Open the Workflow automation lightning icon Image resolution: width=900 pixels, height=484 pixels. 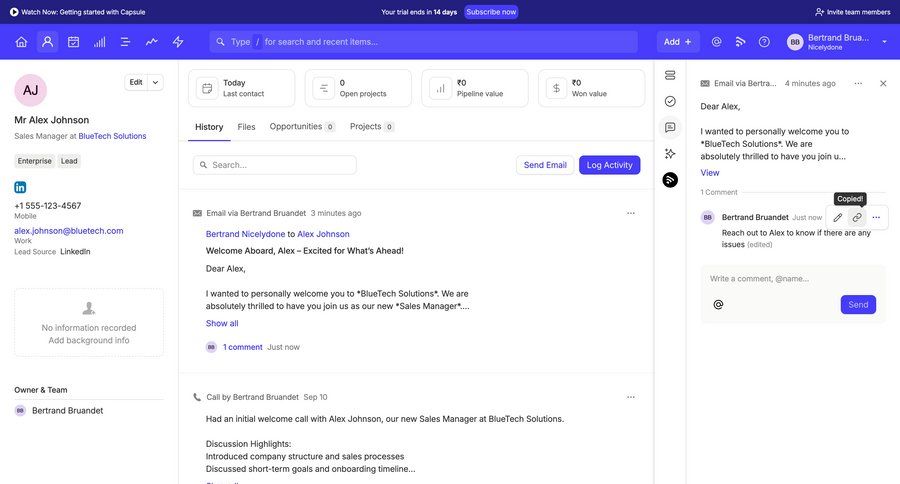178,42
